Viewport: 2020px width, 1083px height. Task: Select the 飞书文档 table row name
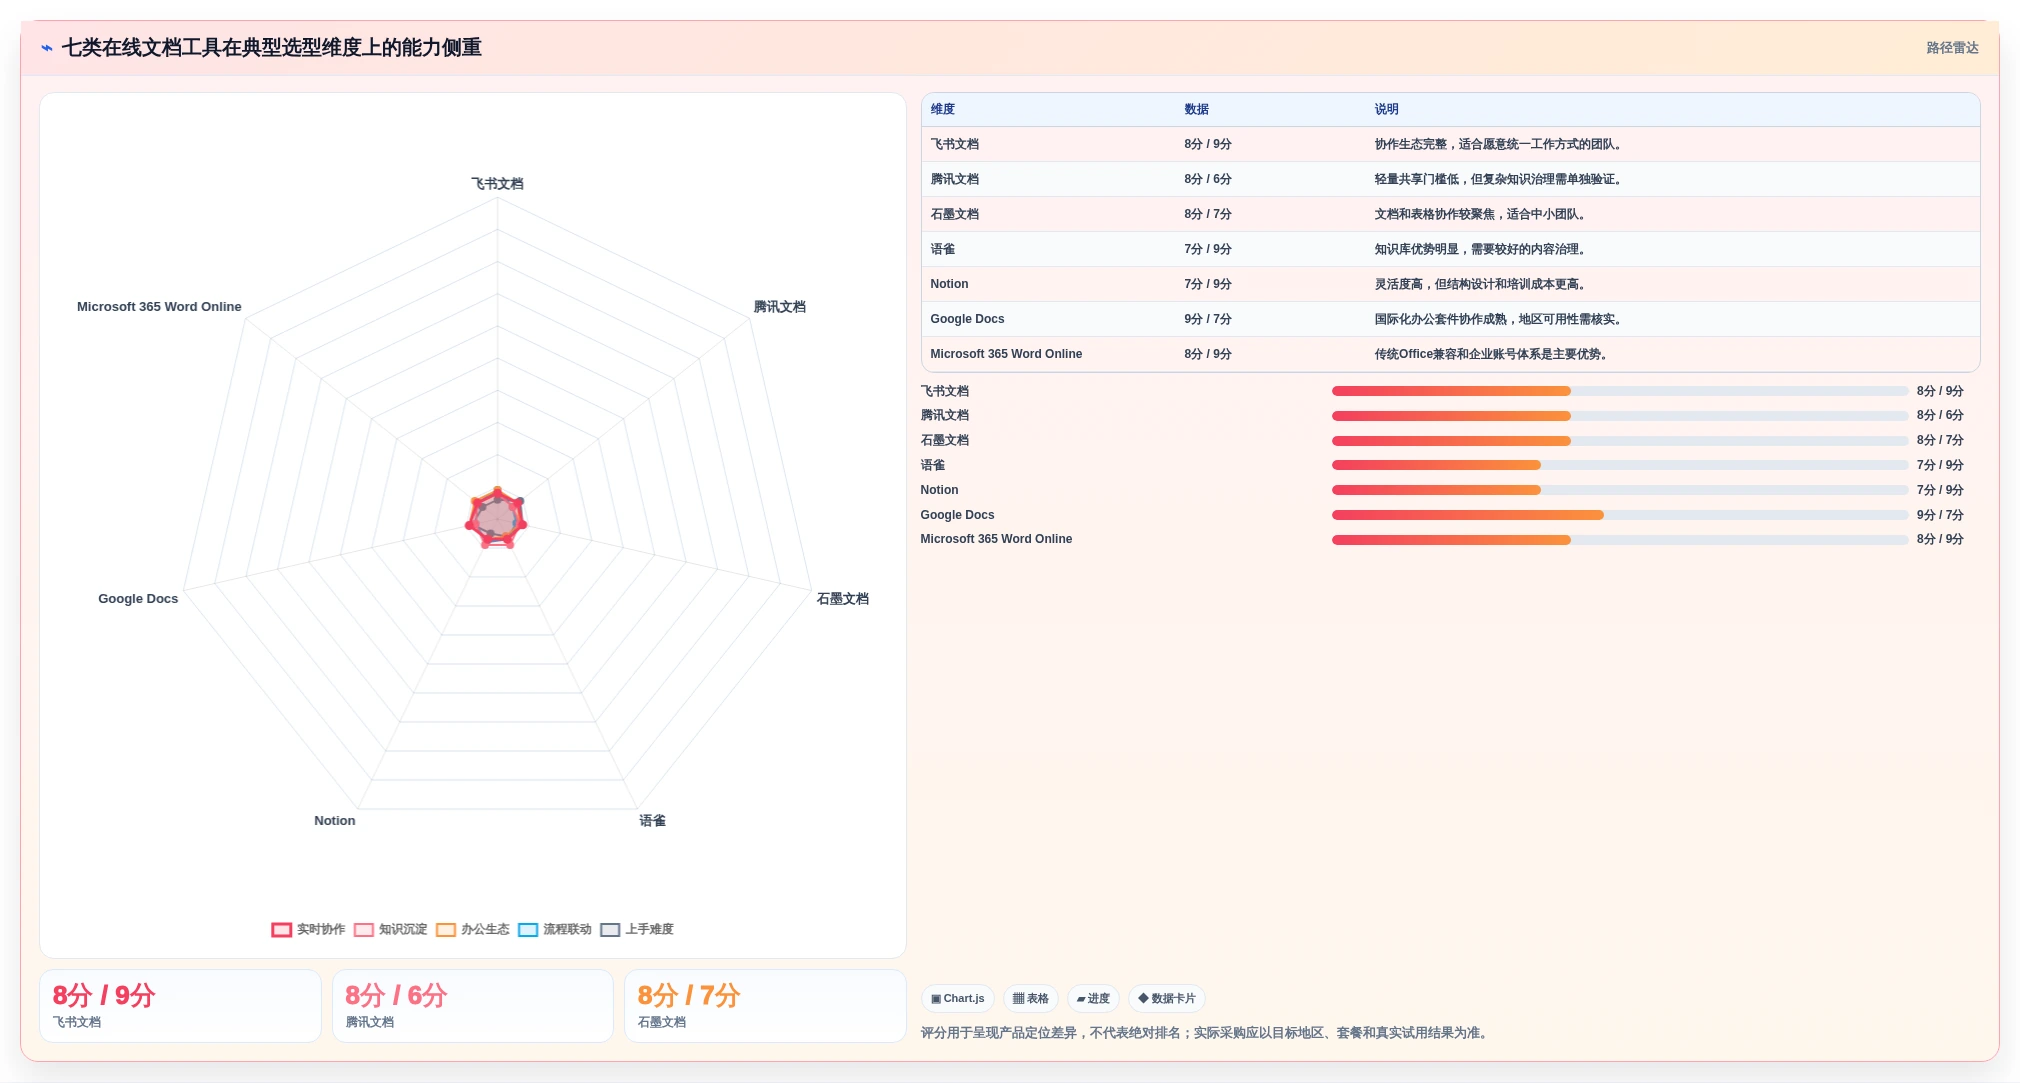[x=955, y=144]
